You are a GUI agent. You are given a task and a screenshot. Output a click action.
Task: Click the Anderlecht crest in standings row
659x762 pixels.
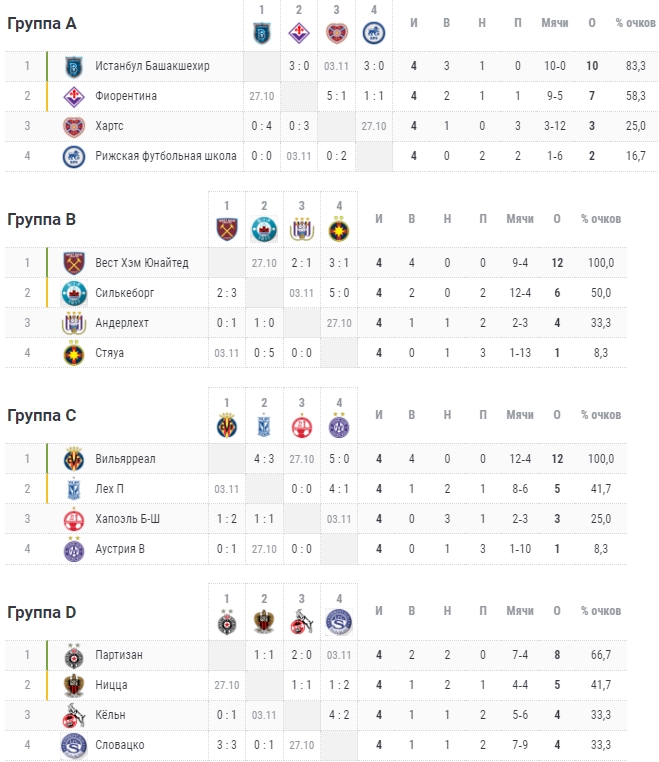(74, 323)
